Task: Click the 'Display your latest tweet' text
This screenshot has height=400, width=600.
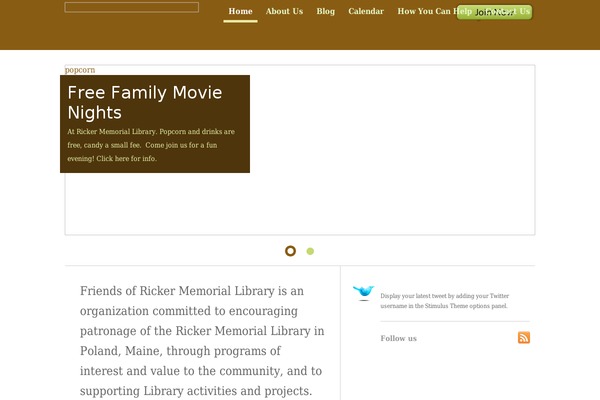Action: coord(444,301)
